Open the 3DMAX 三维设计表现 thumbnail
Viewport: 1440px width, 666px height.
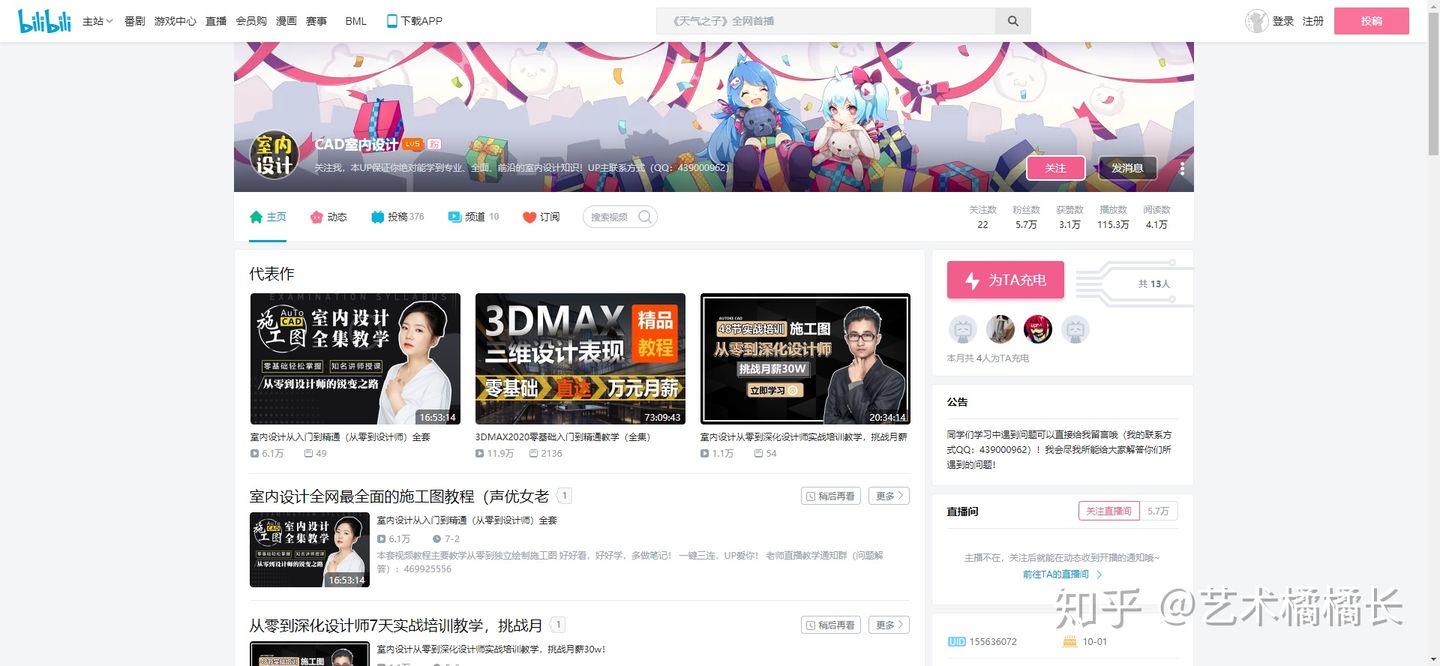pyautogui.click(x=580, y=359)
